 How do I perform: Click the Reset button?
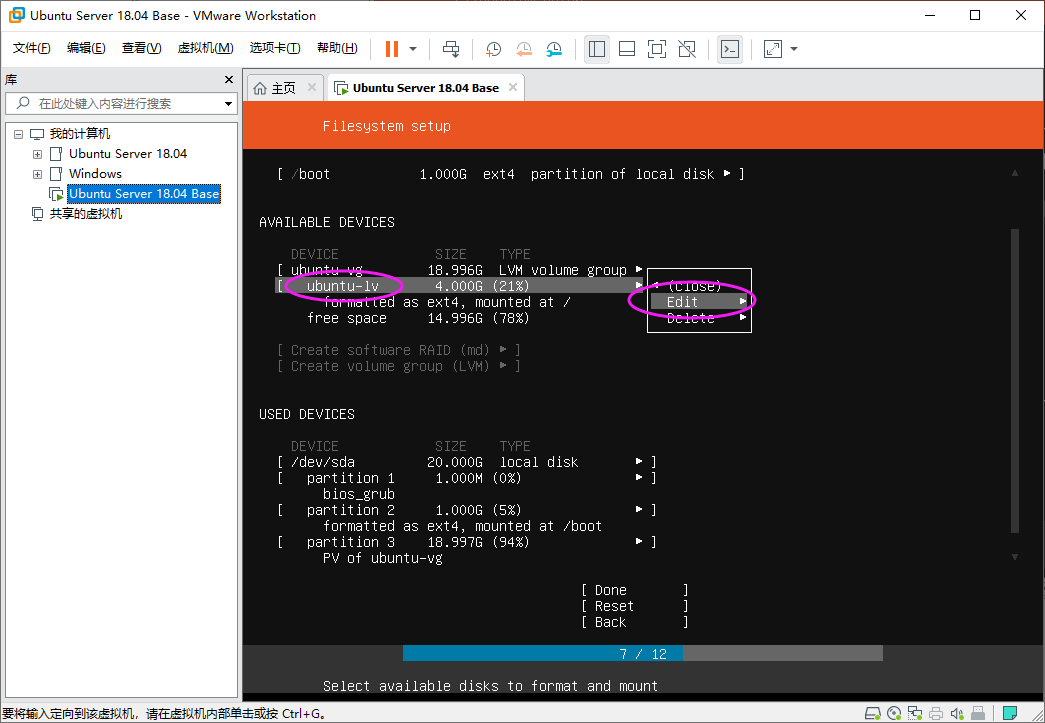634,606
